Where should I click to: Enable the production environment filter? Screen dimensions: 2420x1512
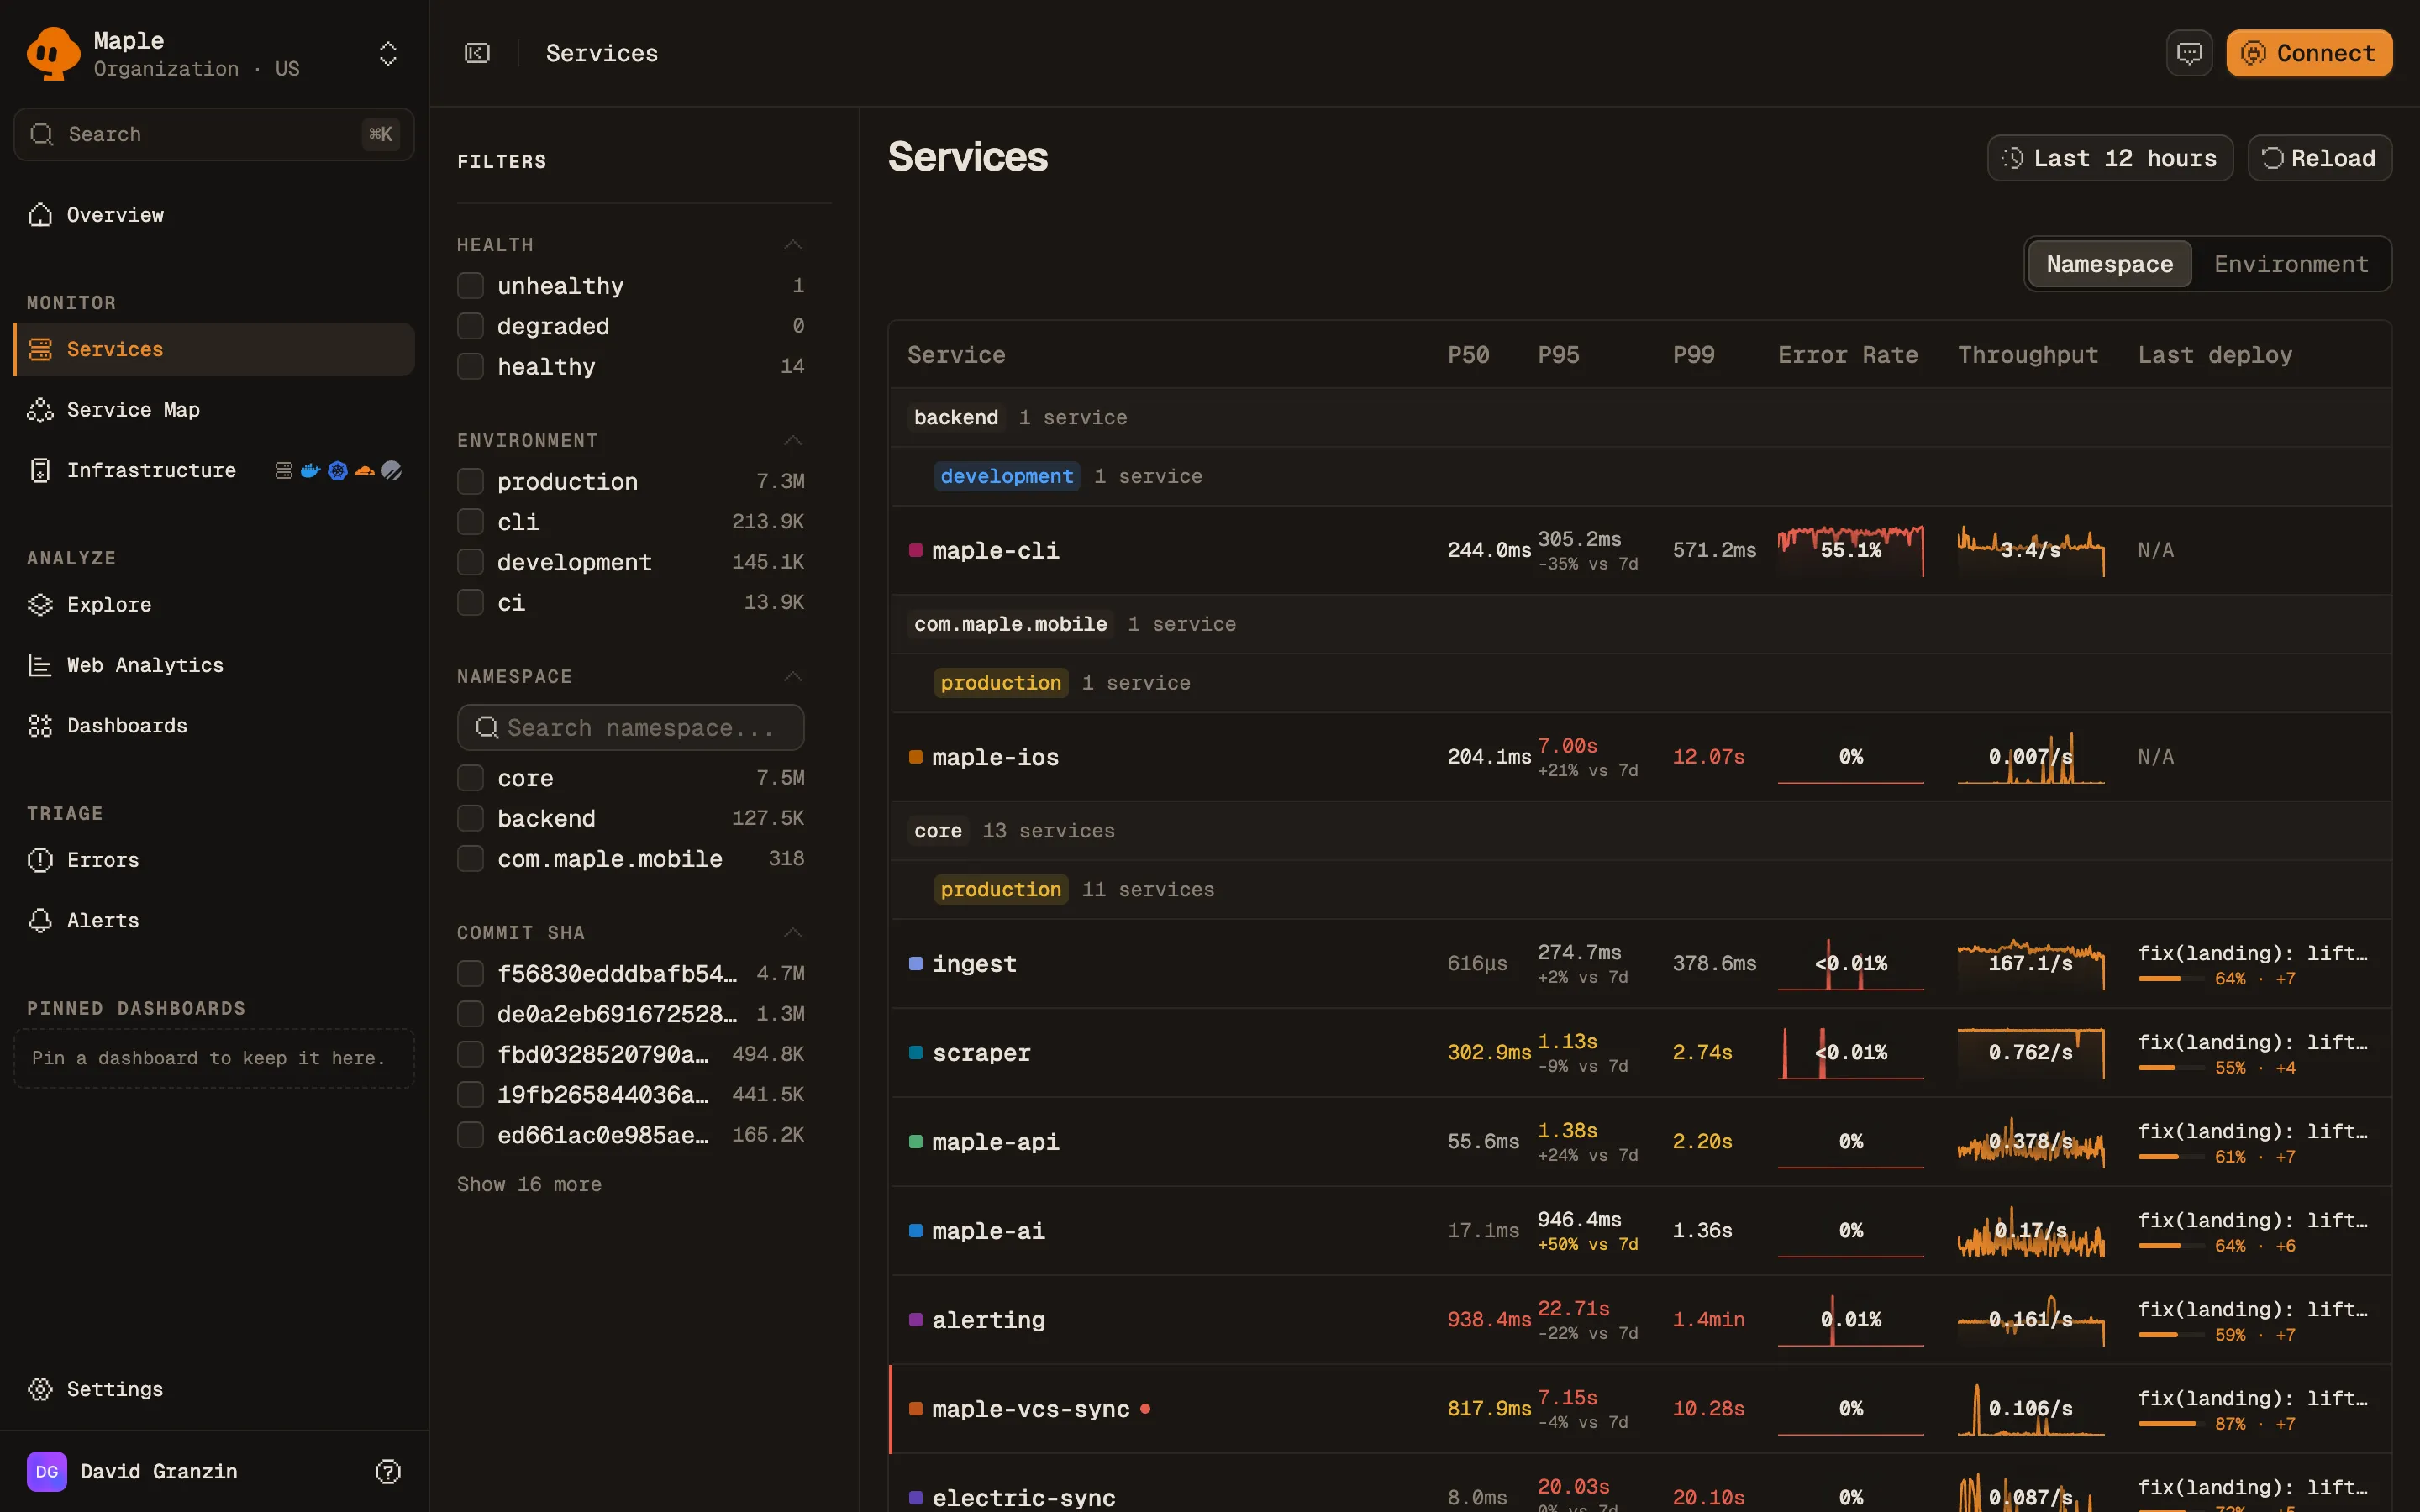[470, 482]
